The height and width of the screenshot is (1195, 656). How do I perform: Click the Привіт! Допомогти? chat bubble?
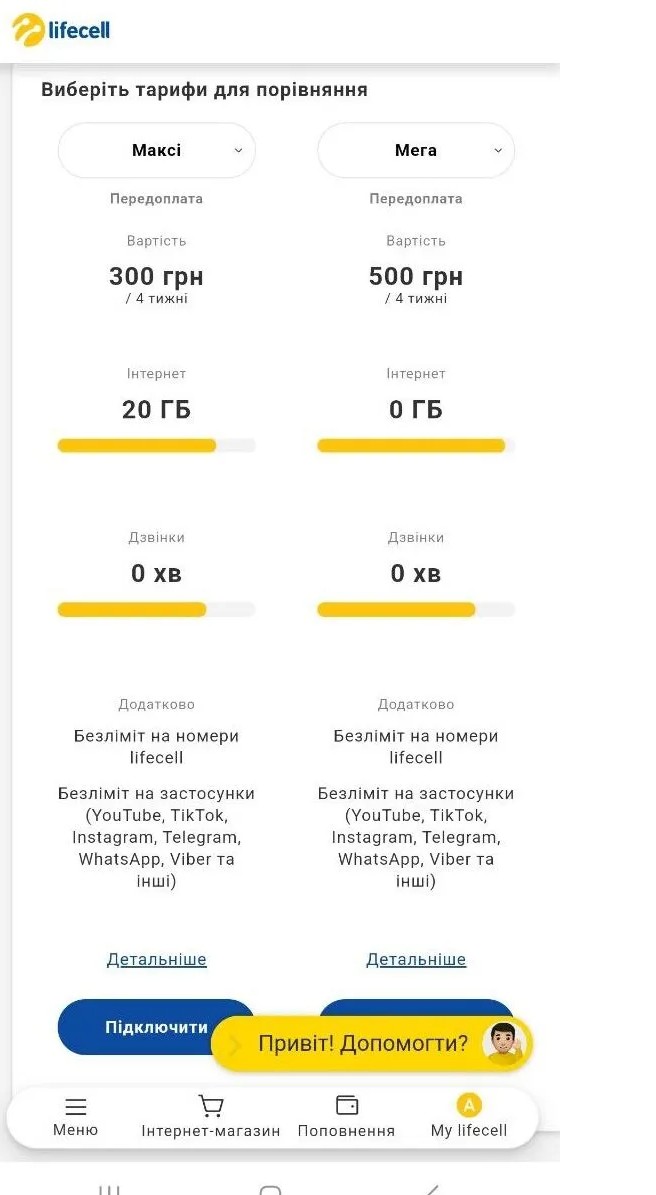pos(371,1043)
